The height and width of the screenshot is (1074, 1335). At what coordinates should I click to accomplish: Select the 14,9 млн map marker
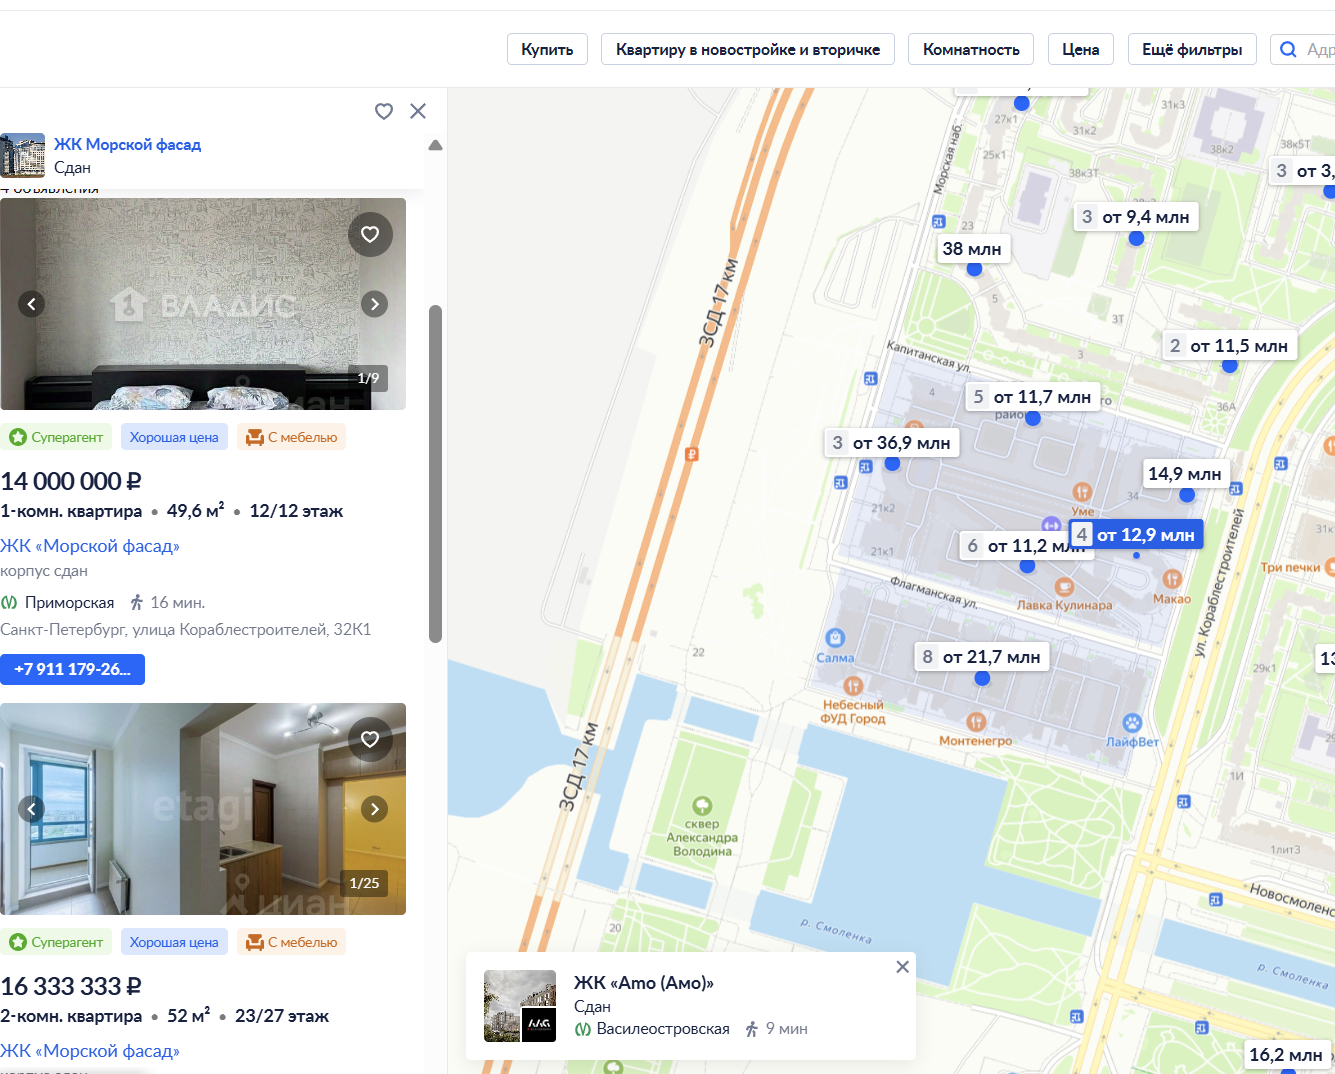(x=1185, y=474)
